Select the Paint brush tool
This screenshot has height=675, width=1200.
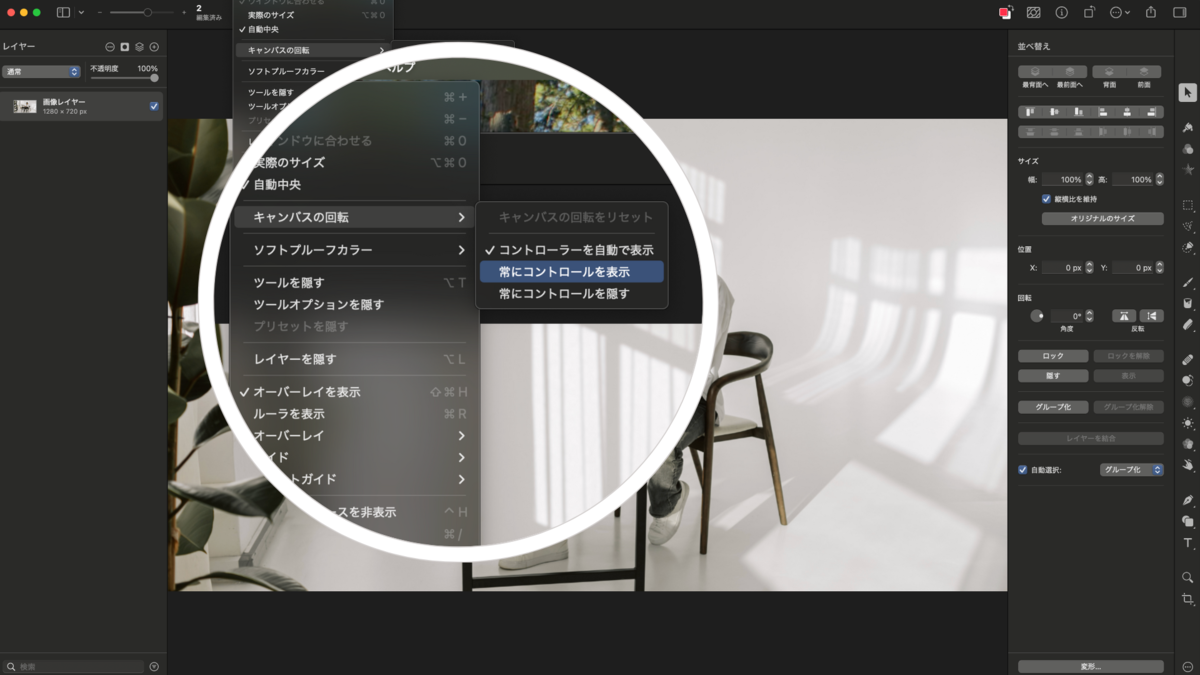[x=1187, y=283]
